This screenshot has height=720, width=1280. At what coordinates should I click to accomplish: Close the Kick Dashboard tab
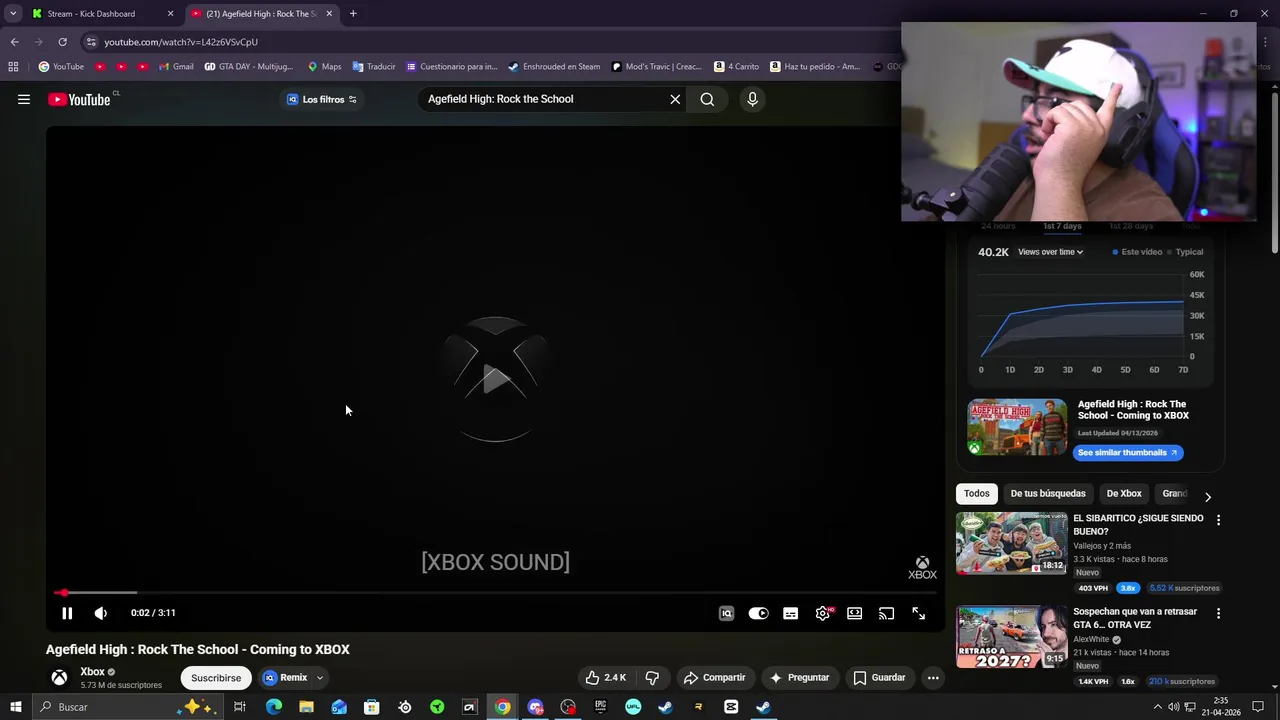pos(170,14)
